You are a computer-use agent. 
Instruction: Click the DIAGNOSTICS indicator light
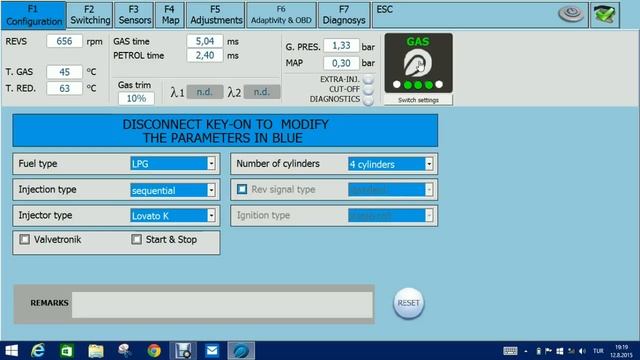(x=368, y=100)
